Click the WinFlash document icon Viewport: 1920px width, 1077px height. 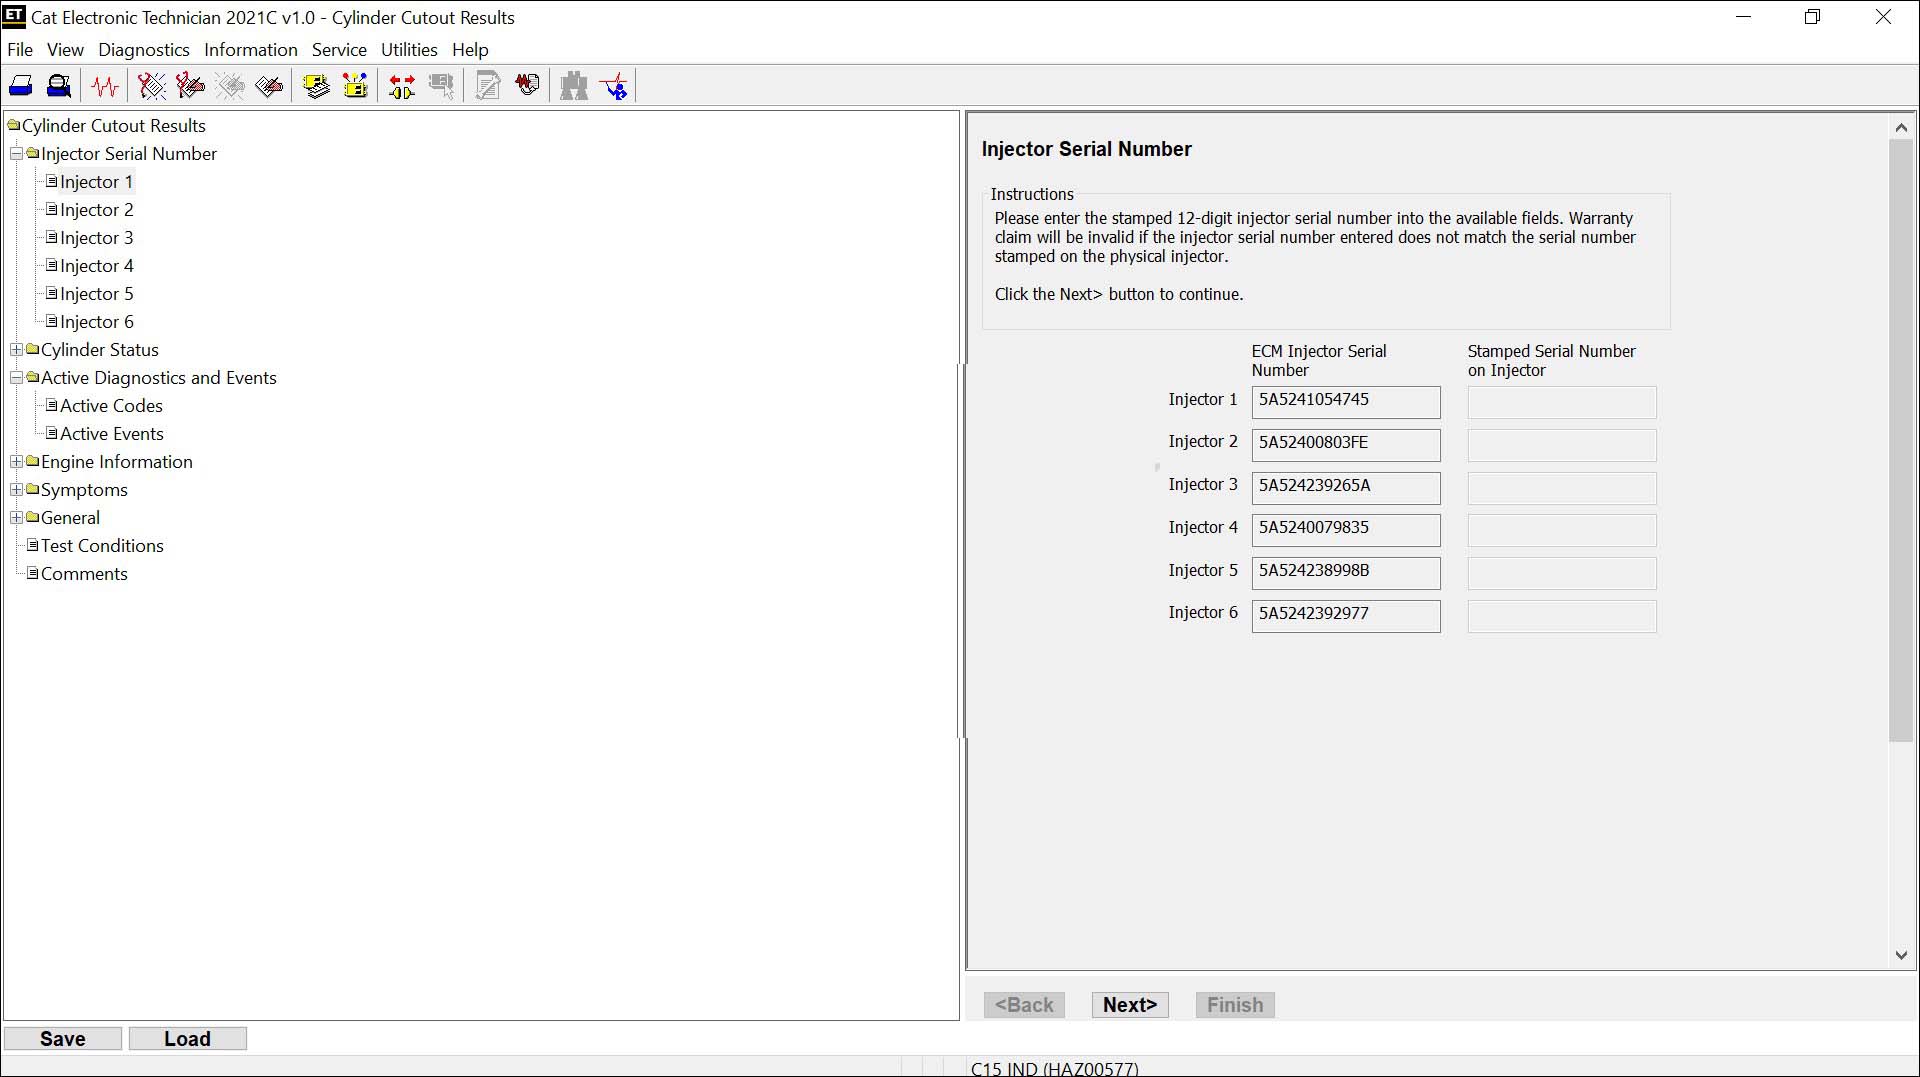point(527,85)
